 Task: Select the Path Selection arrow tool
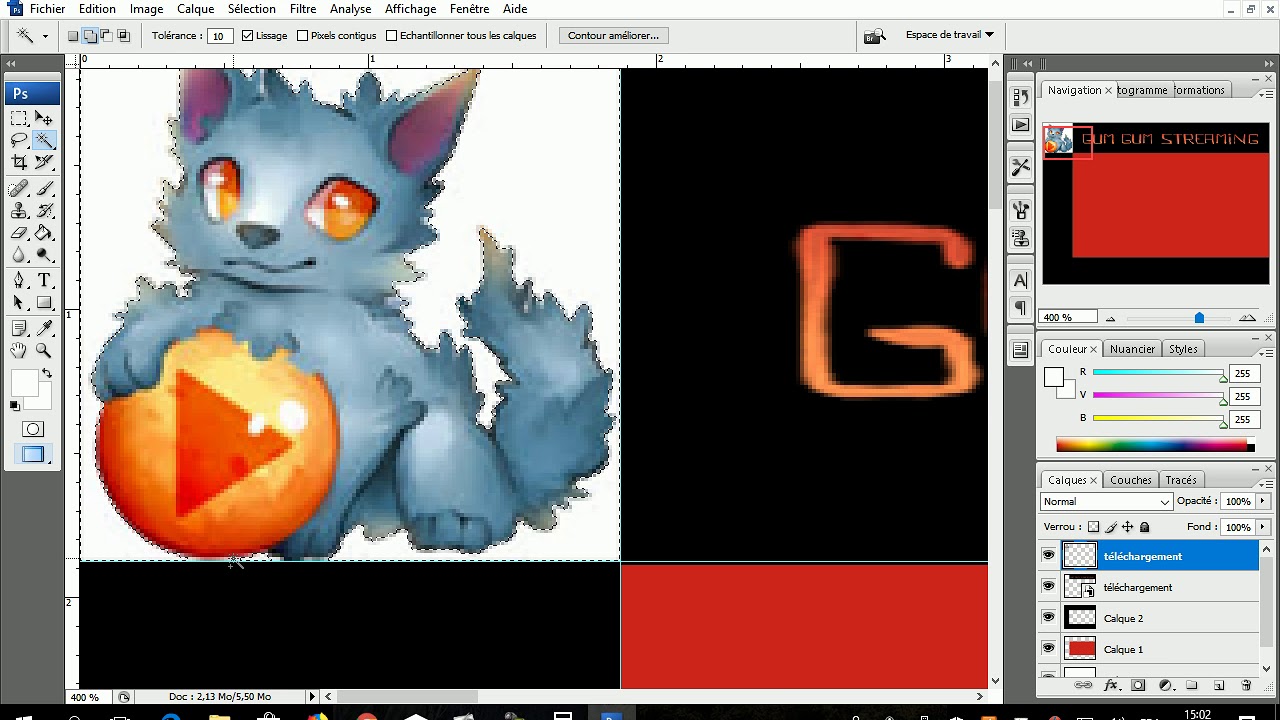(x=19, y=303)
